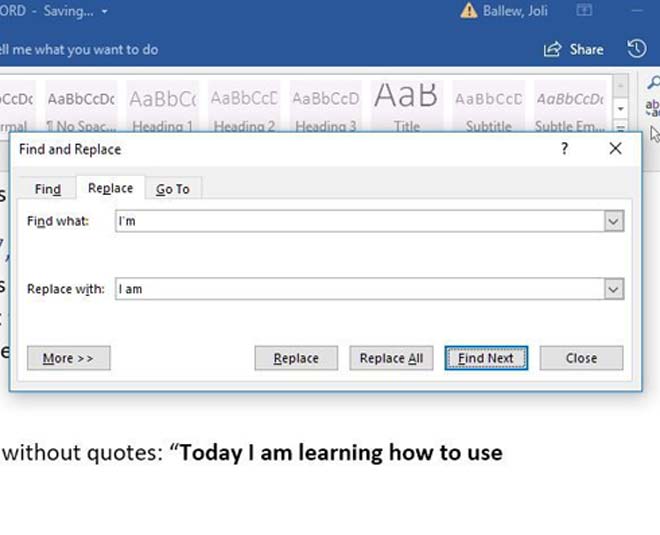Screen dimensions: 660x535
Task: Expand the Styles gallery more arrow
Action: [620, 127]
